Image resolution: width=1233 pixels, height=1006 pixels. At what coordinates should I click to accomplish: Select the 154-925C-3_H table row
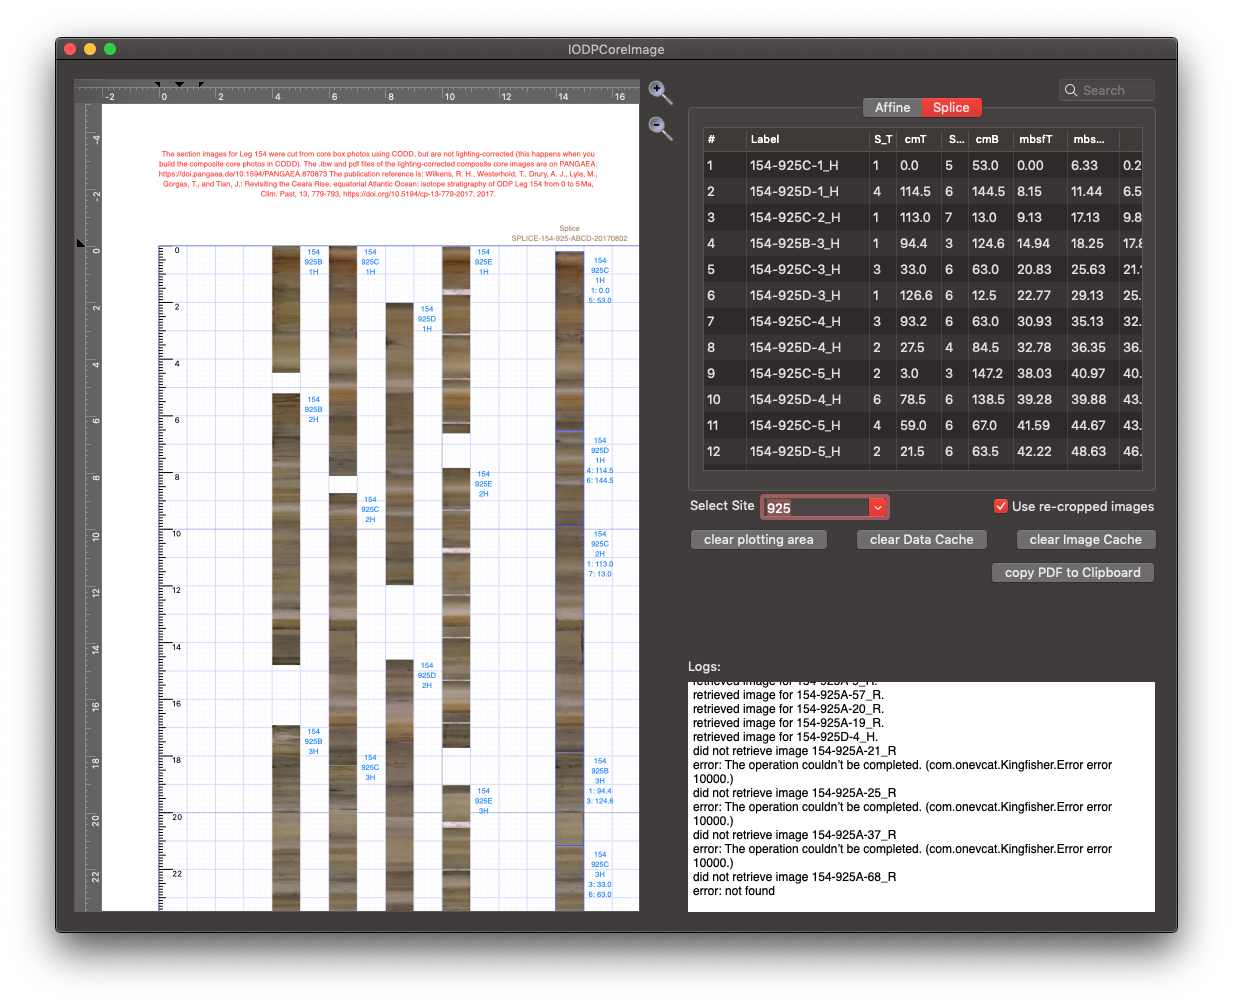coord(922,269)
